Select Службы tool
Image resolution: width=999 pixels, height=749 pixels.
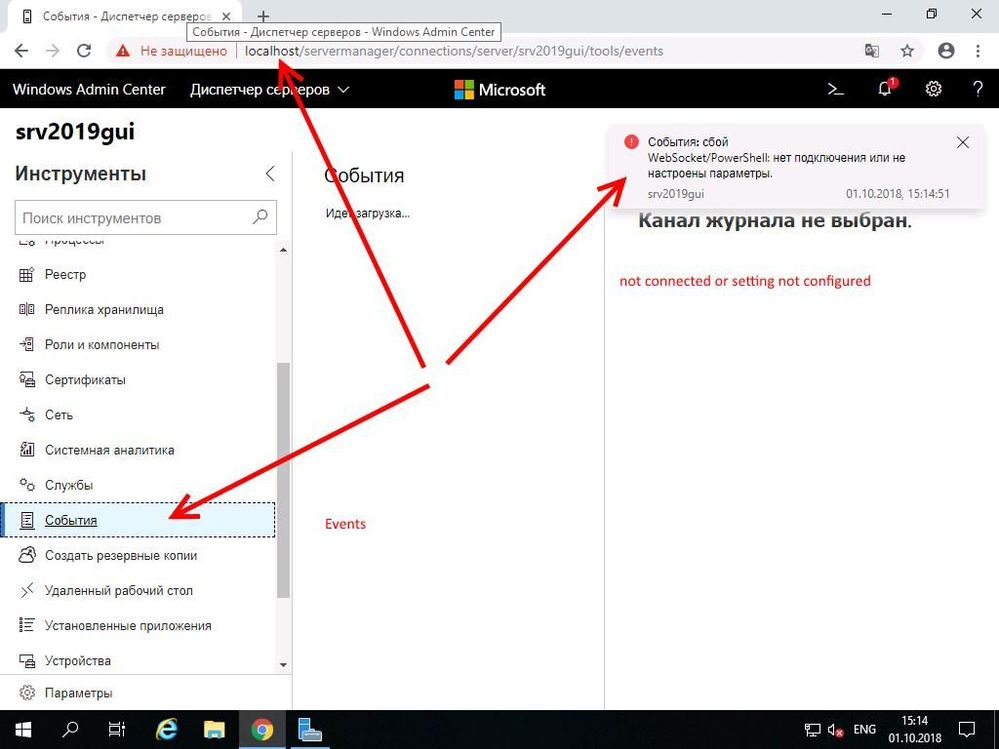click(x=138, y=485)
